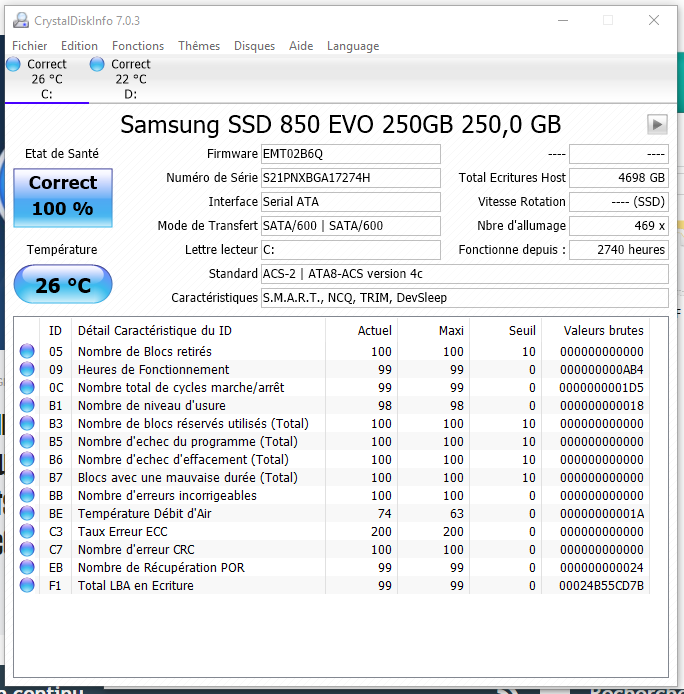Screen dimensions: 684x694
Task: Click the status orb for ID B7 row
Action: (x=27, y=477)
